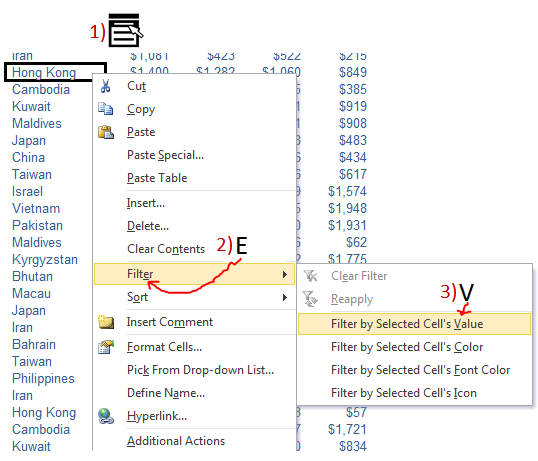
Task: Select the $1,574 value cell
Action: pos(348,191)
